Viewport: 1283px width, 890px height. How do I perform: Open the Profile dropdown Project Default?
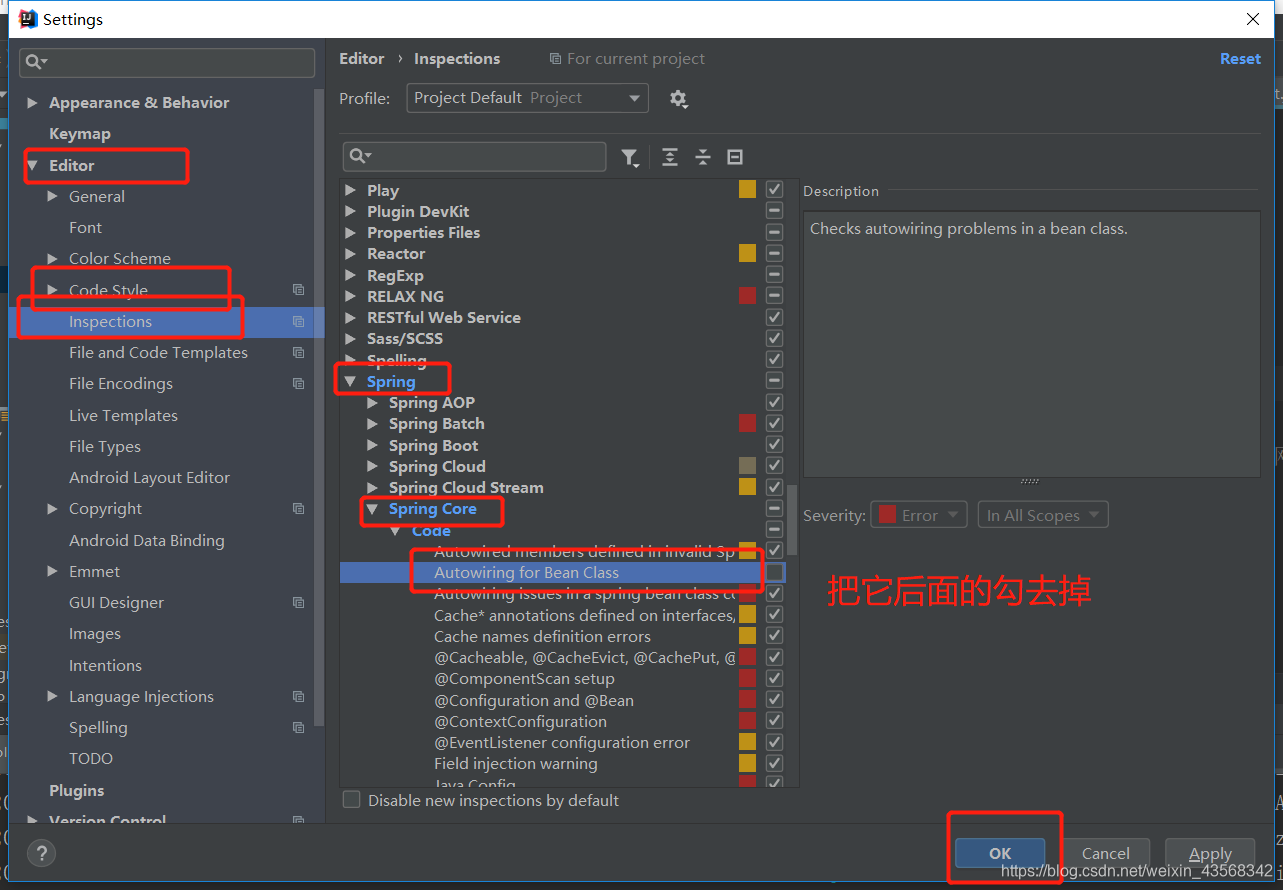527,98
